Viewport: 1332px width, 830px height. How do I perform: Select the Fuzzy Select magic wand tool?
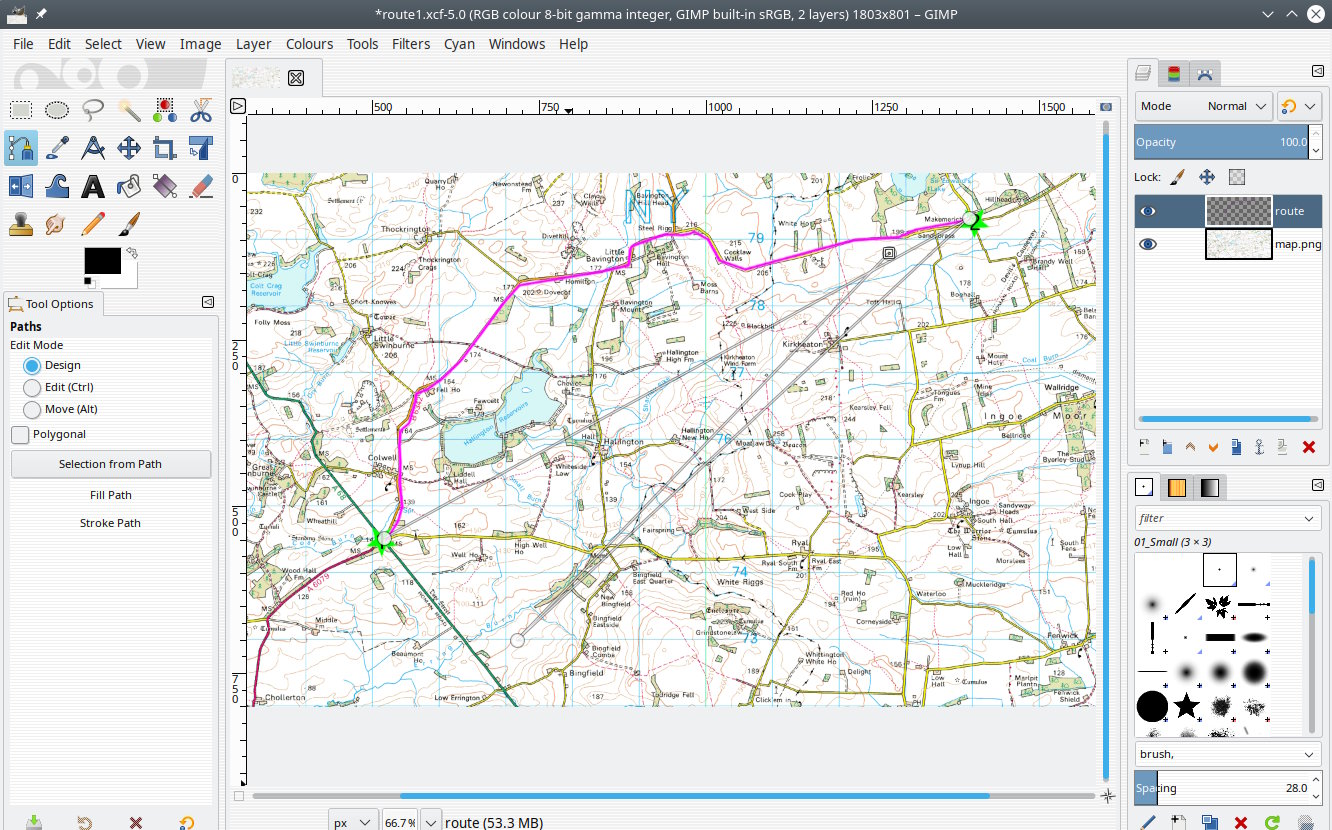coord(129,110)
